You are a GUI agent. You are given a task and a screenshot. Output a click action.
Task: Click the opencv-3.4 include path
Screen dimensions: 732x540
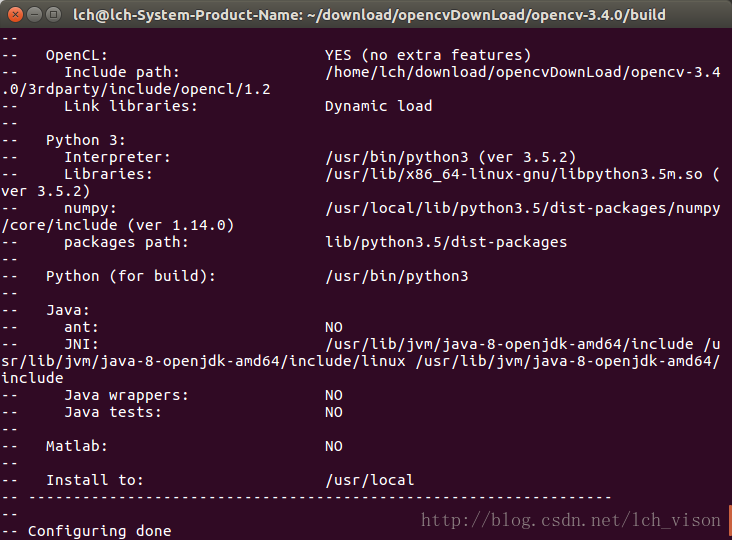click(523, 72)
